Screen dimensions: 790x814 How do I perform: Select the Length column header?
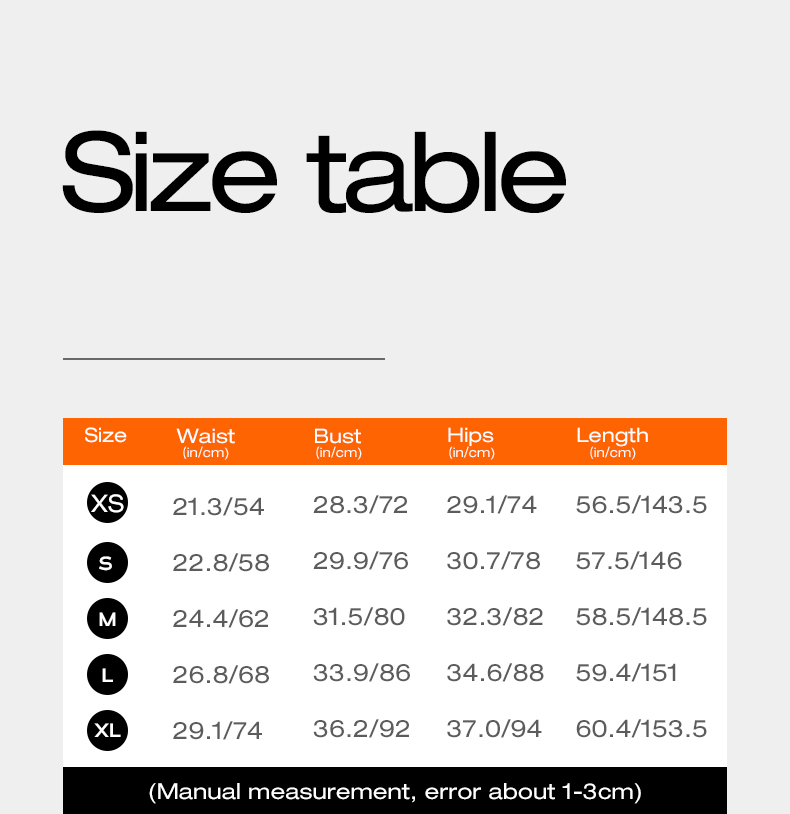click(x=612, y=441)
